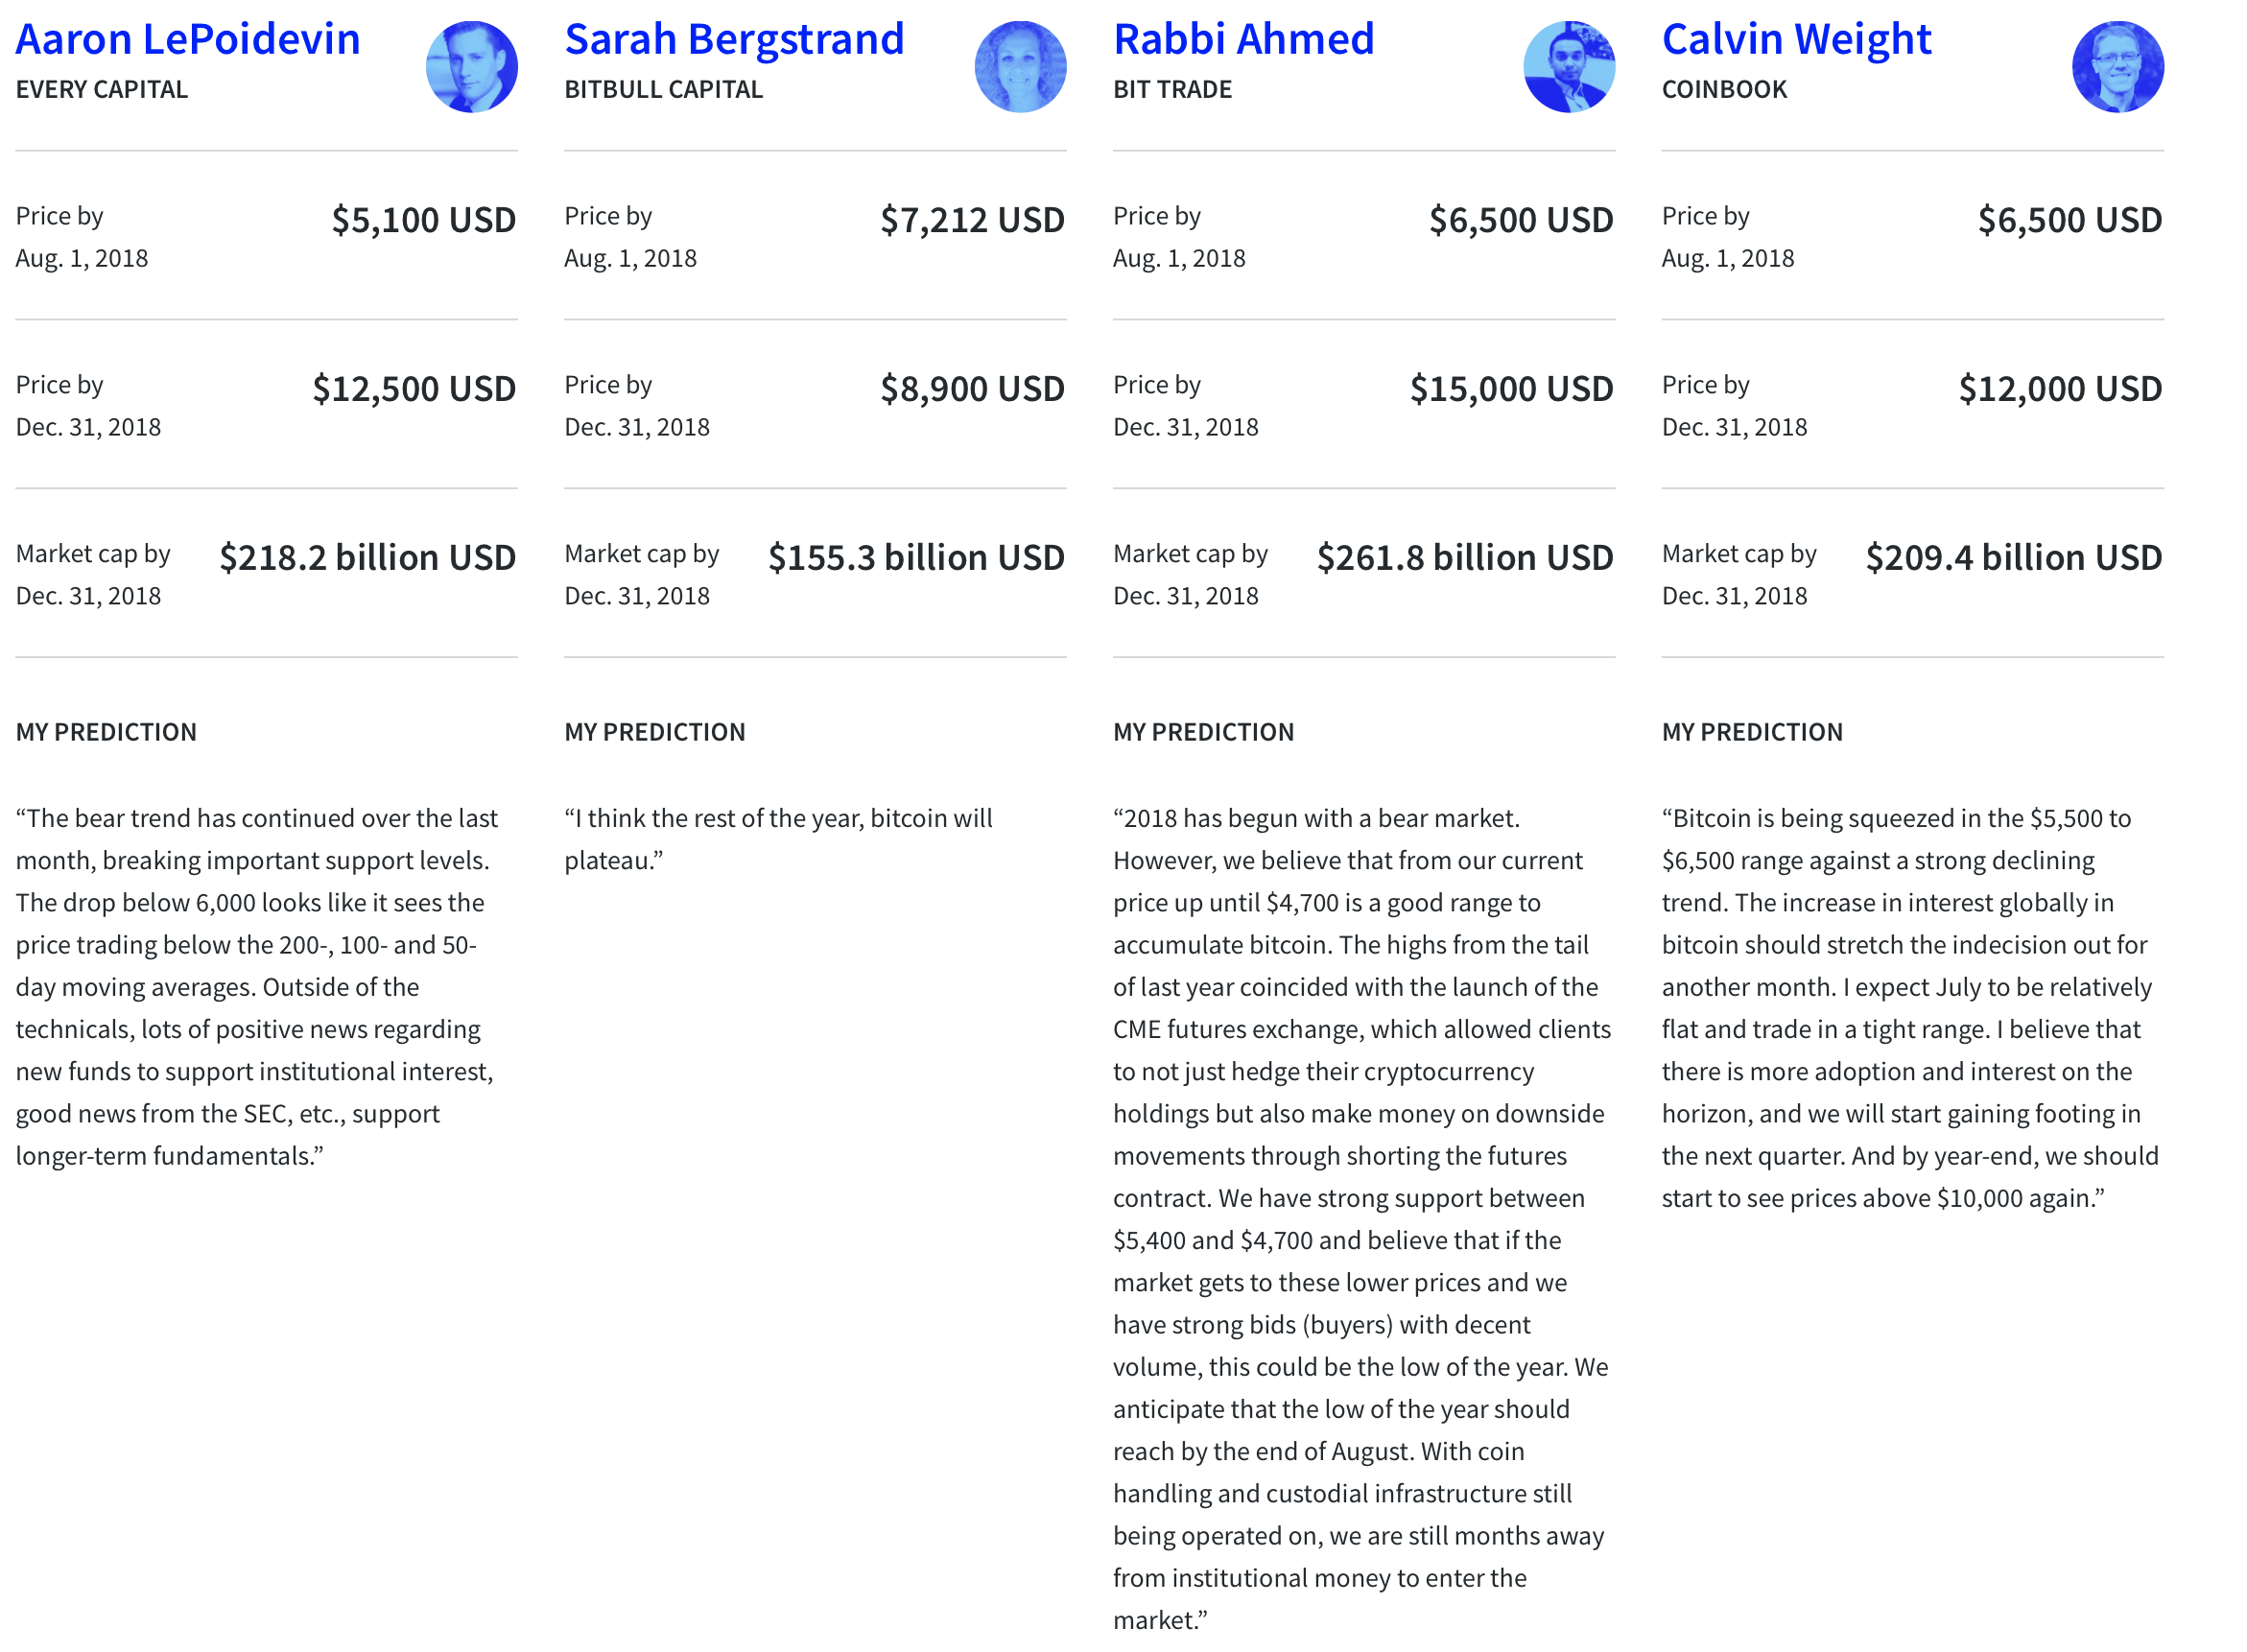Viewport: 2247px width, 1652px height.
Task: Click the COINBOOK company label
Action: tap(1724, 90)
